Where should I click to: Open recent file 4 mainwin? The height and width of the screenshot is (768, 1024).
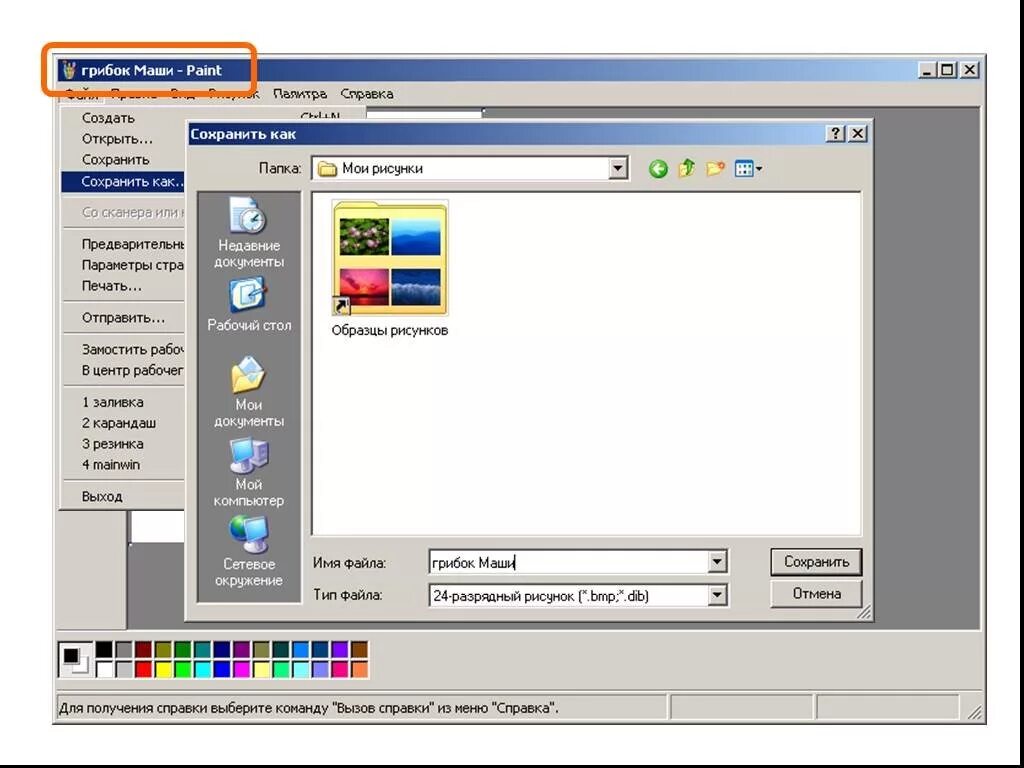[110, 465]
